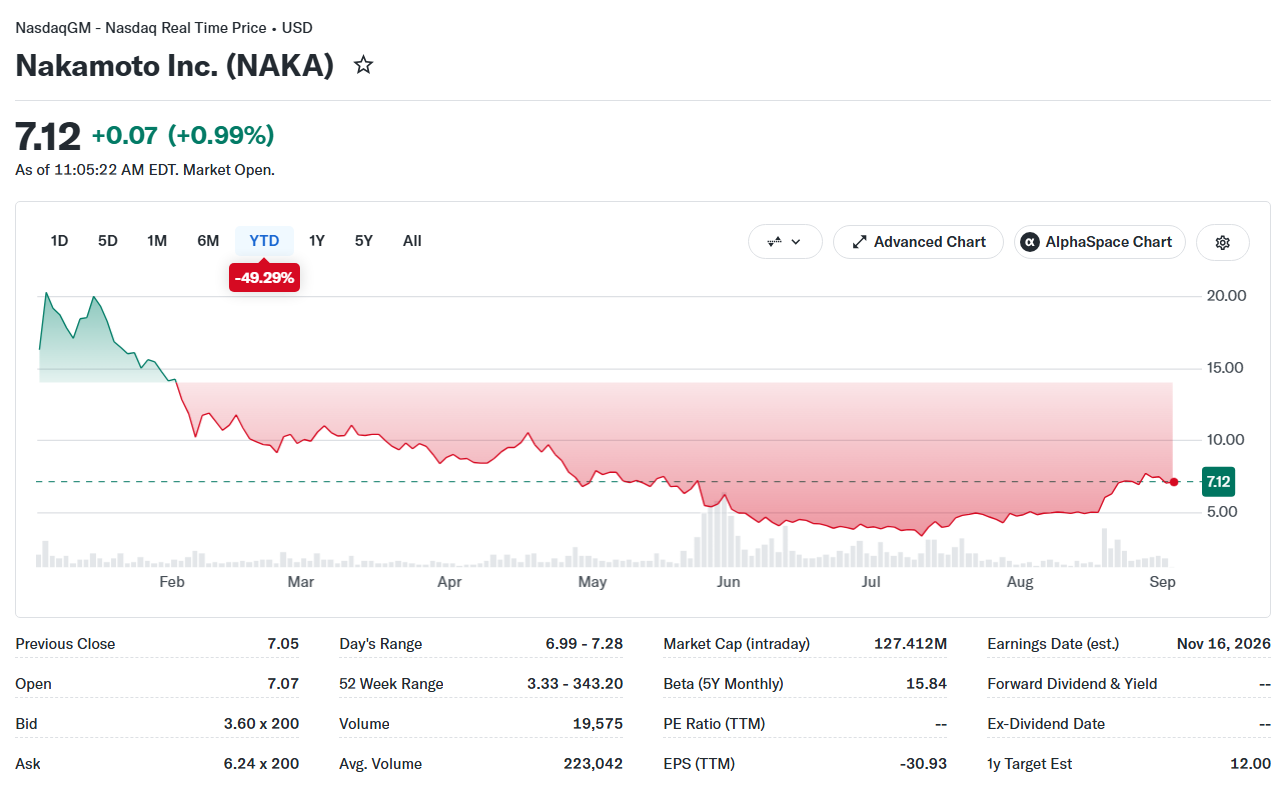Click the 20.00 price axis label
This screenshot has width=1286, height=791.
point(1227,296)
